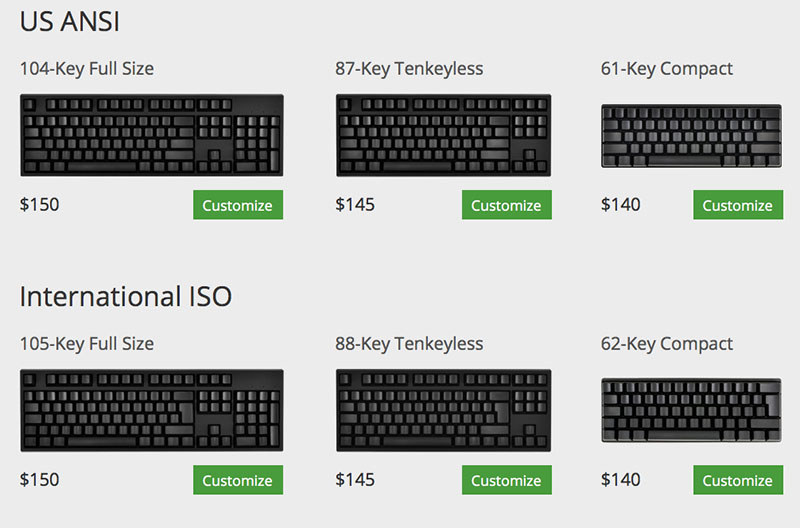800x528 pixels.
Task: Open the "88-Key Tenkeyless" product title
Action: tap(409, 344)
